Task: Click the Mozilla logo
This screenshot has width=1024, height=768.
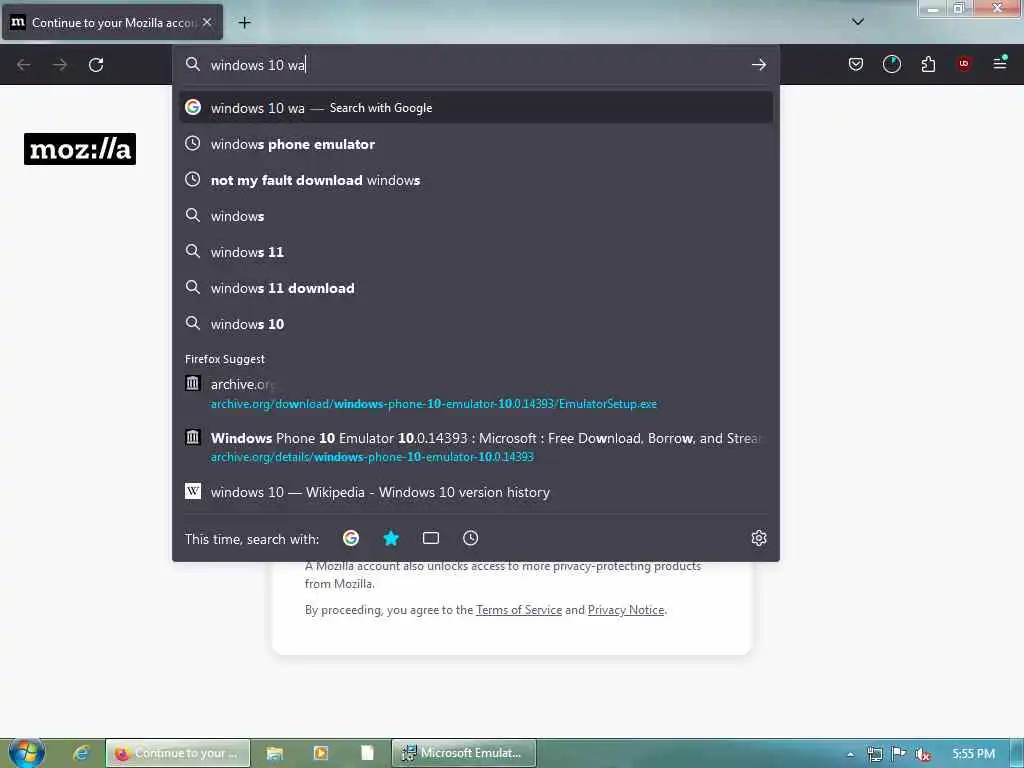Action: (x=80, y=149)
